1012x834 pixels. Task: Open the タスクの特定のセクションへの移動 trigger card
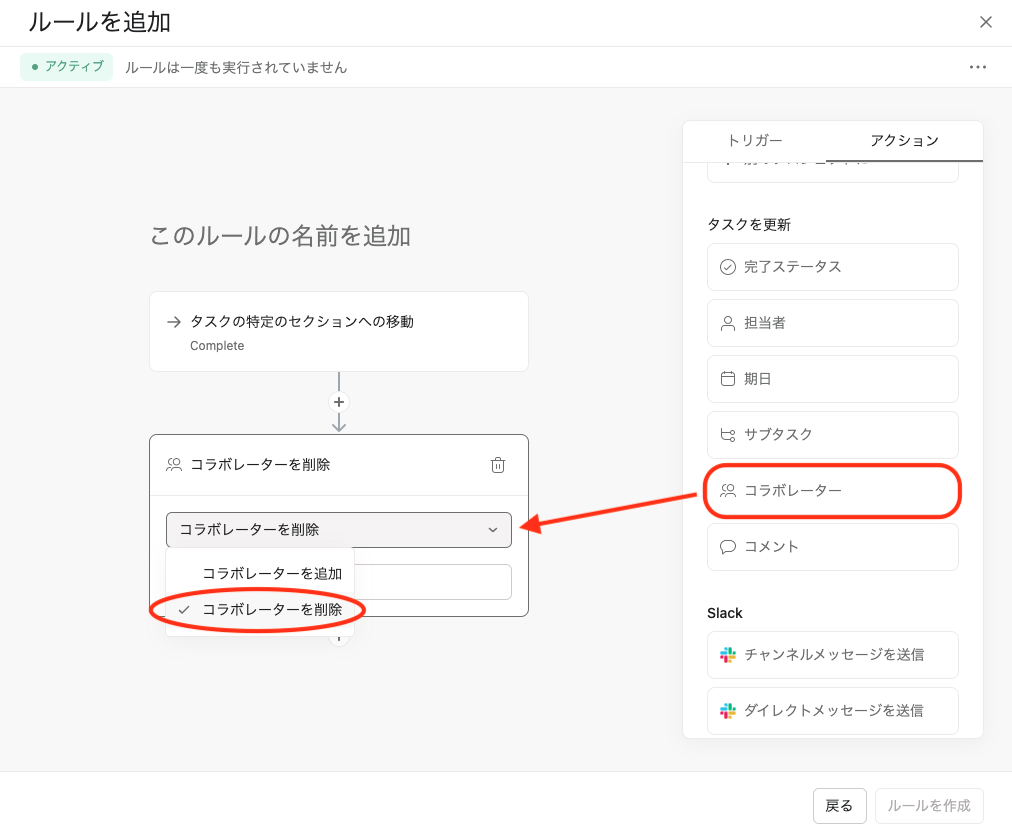coord(339,331)
